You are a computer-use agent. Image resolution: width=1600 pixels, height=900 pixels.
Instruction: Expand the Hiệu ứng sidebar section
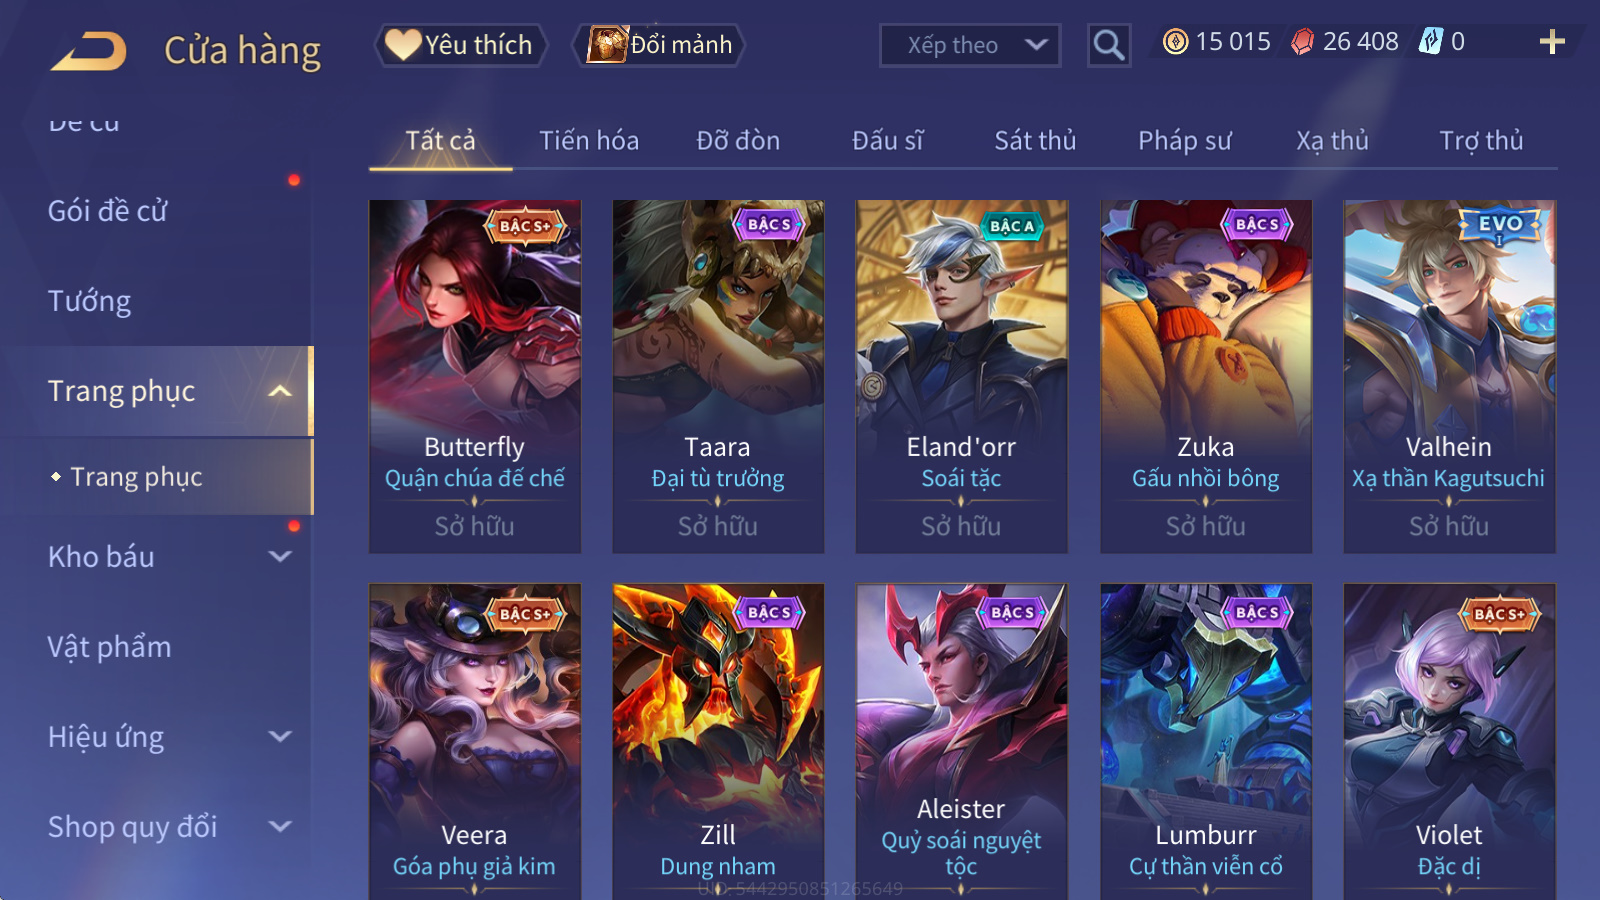tap(280, 737)
